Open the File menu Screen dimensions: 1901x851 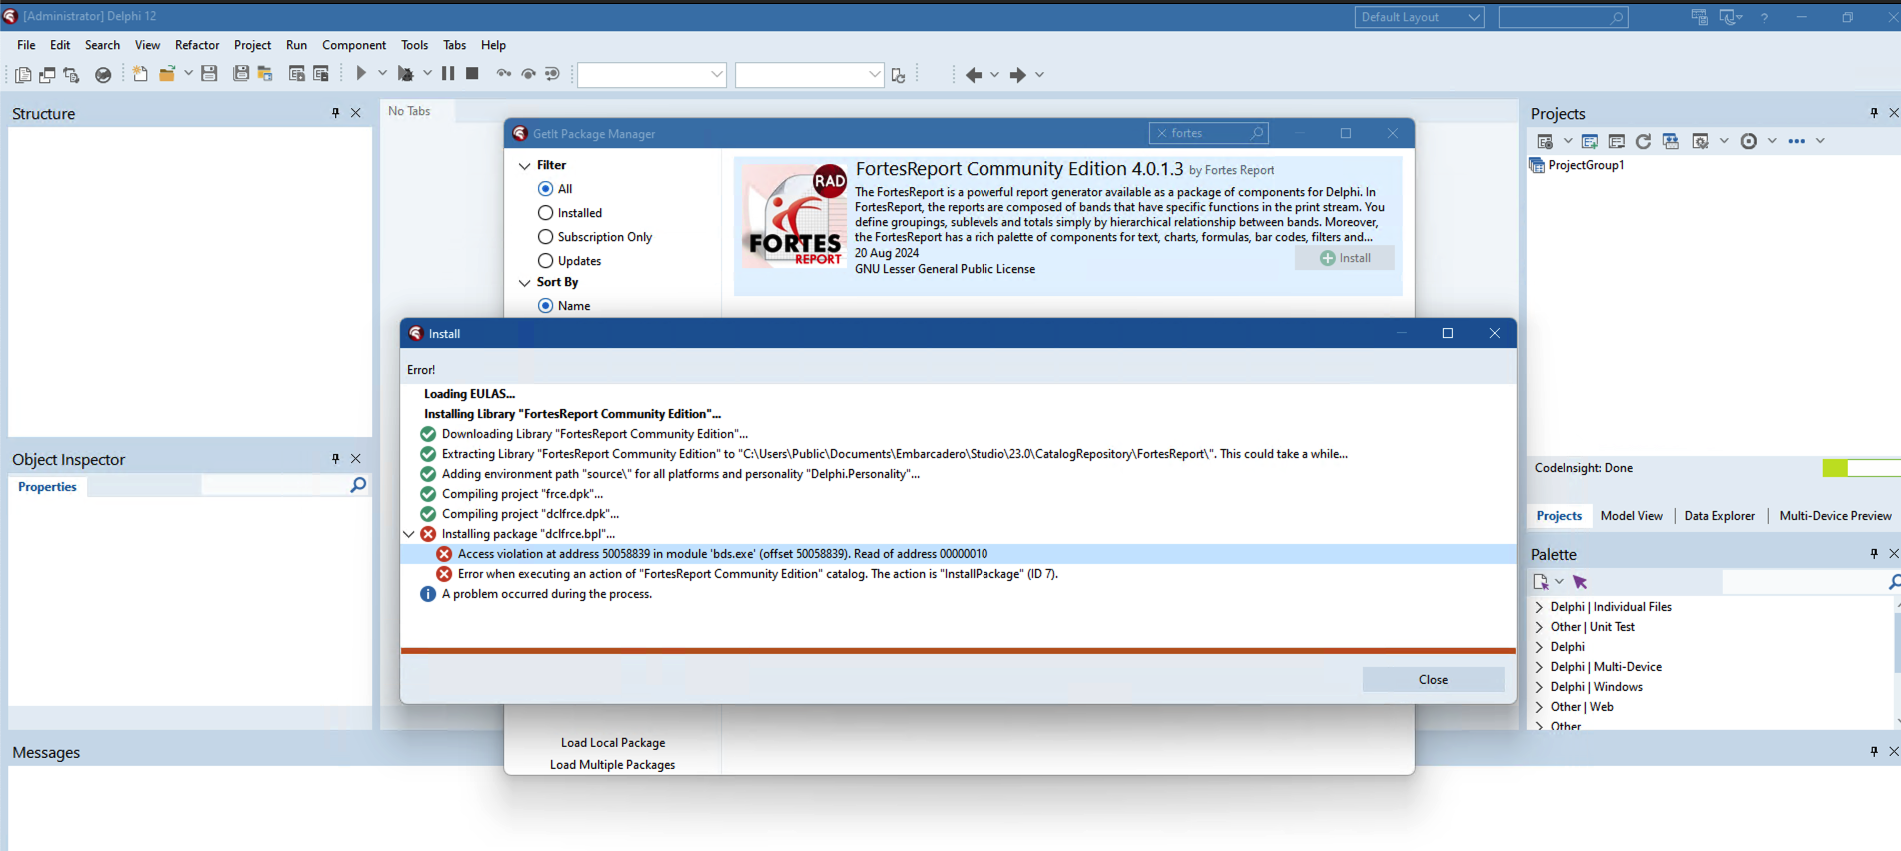coord(26,45)
